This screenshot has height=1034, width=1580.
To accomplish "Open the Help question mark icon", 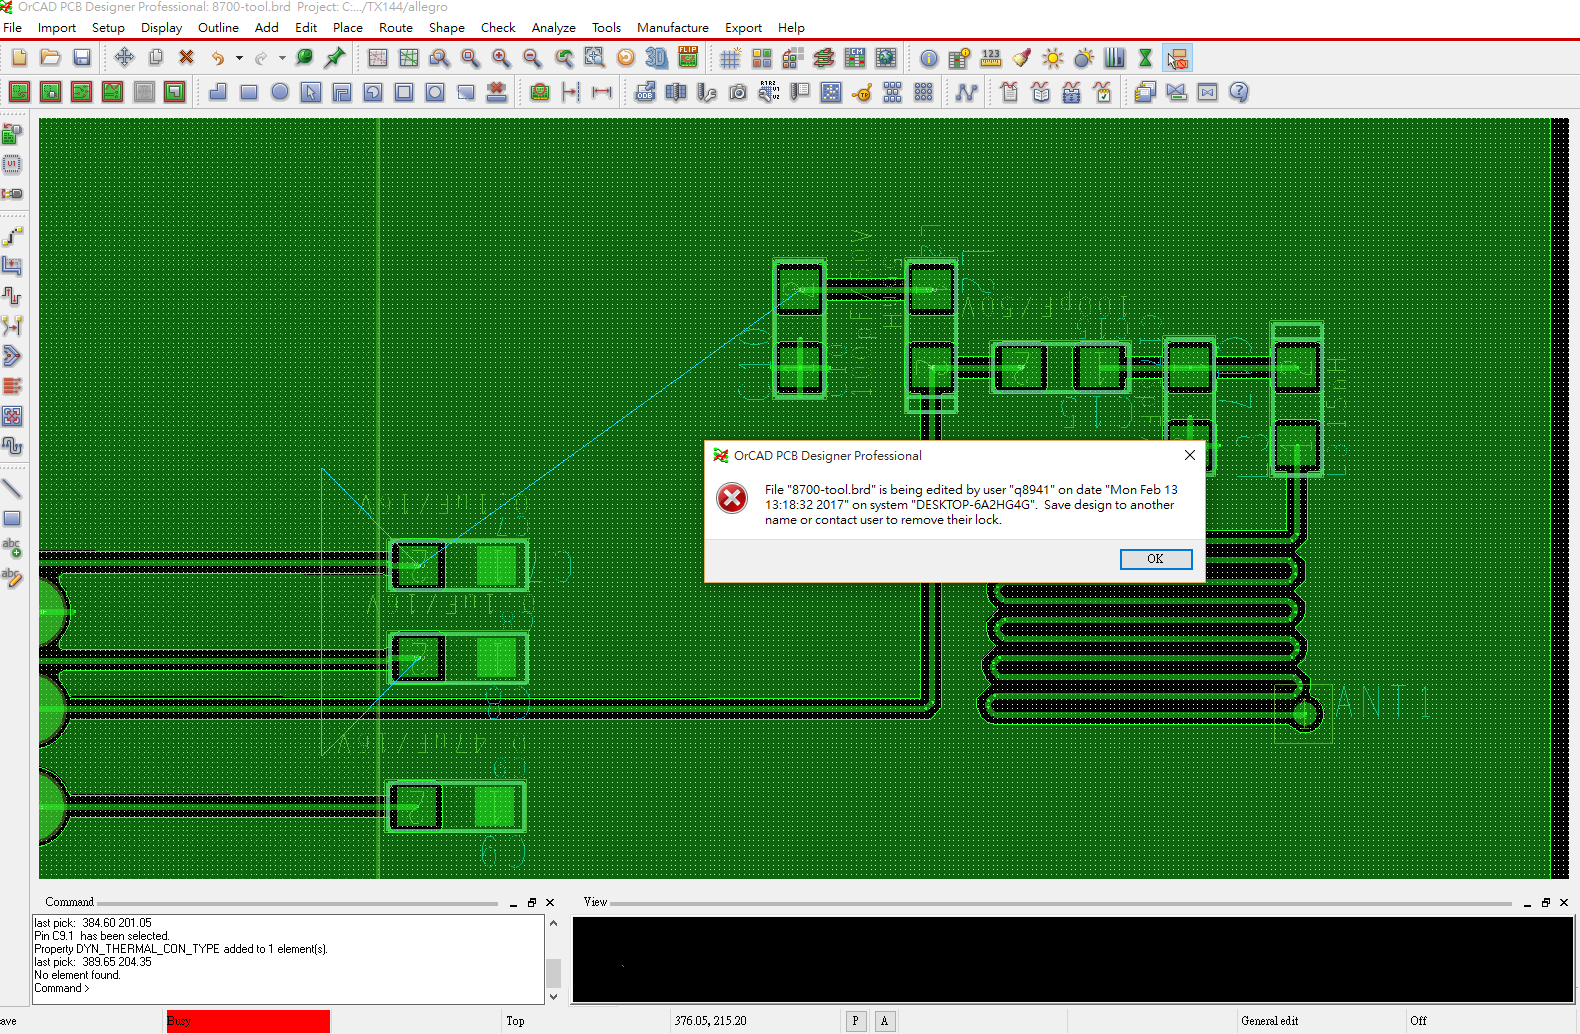I will pos(1238,92).
